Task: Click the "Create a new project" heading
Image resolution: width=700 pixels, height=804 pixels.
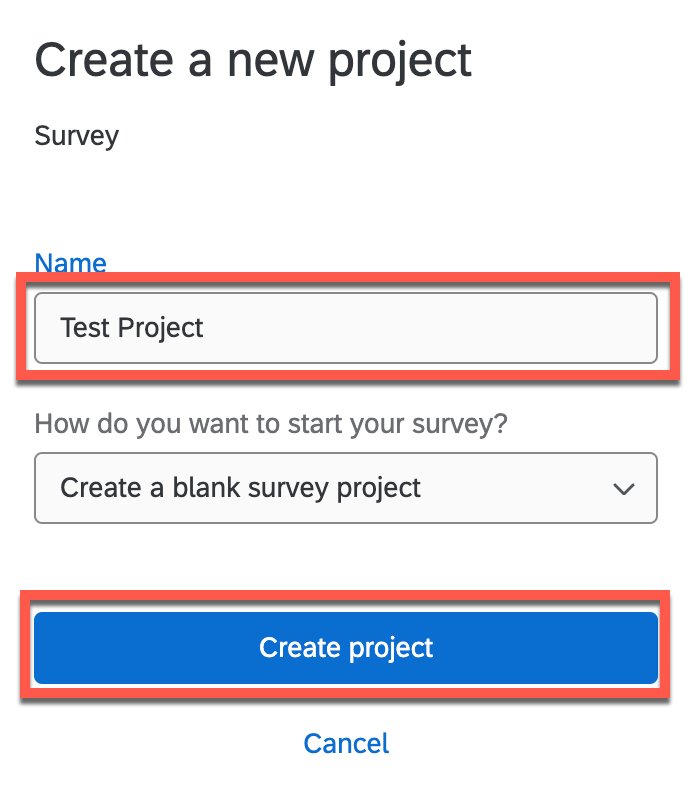Action: click(253, 61)
